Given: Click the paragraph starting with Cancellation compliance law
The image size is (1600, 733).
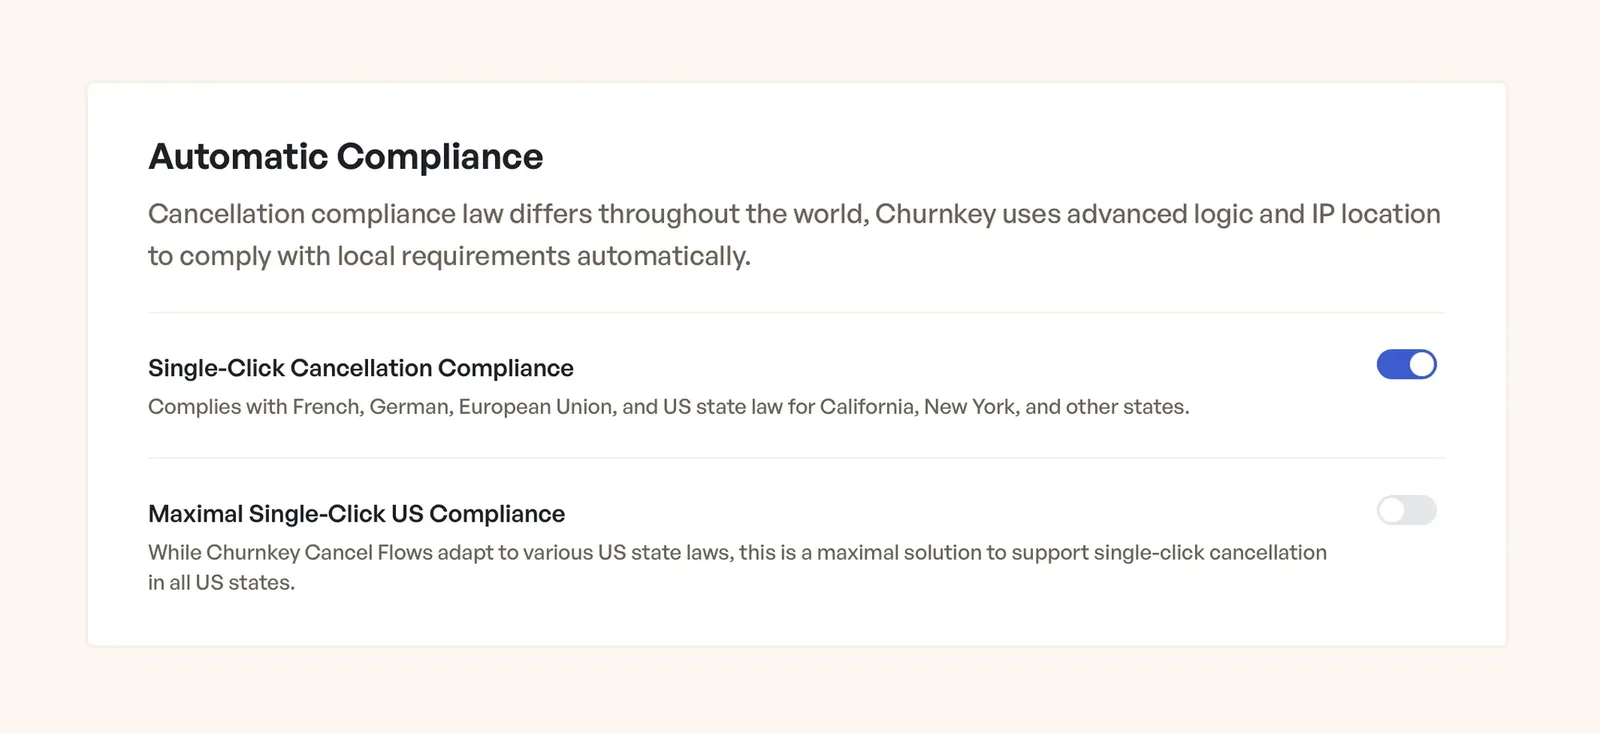Looking at the screenshot, I should pos(794,235).
